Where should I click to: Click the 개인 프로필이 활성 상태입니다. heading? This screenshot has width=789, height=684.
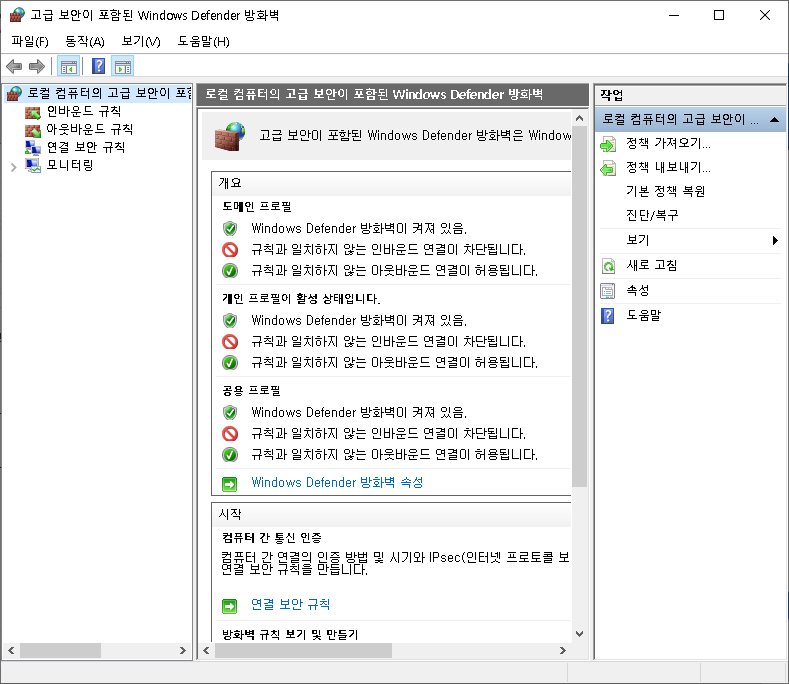click(x=301, y=298)
